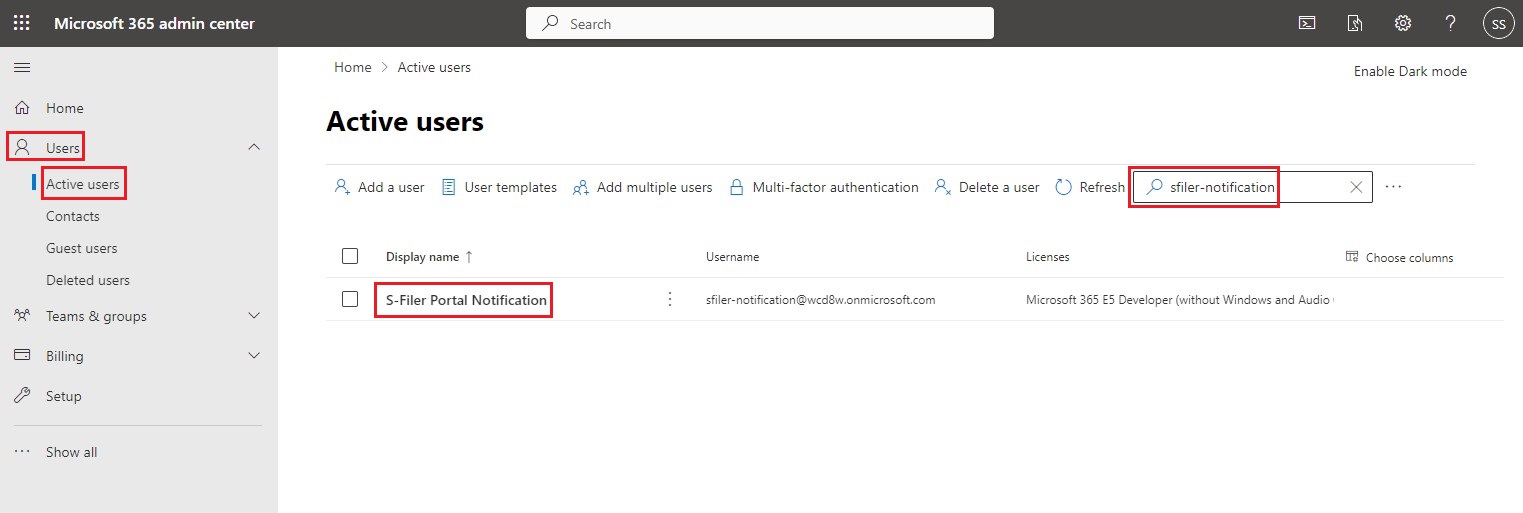Click the Setup wrench icon
This screenshot has width=1523, height=513.
click(22, 396)
